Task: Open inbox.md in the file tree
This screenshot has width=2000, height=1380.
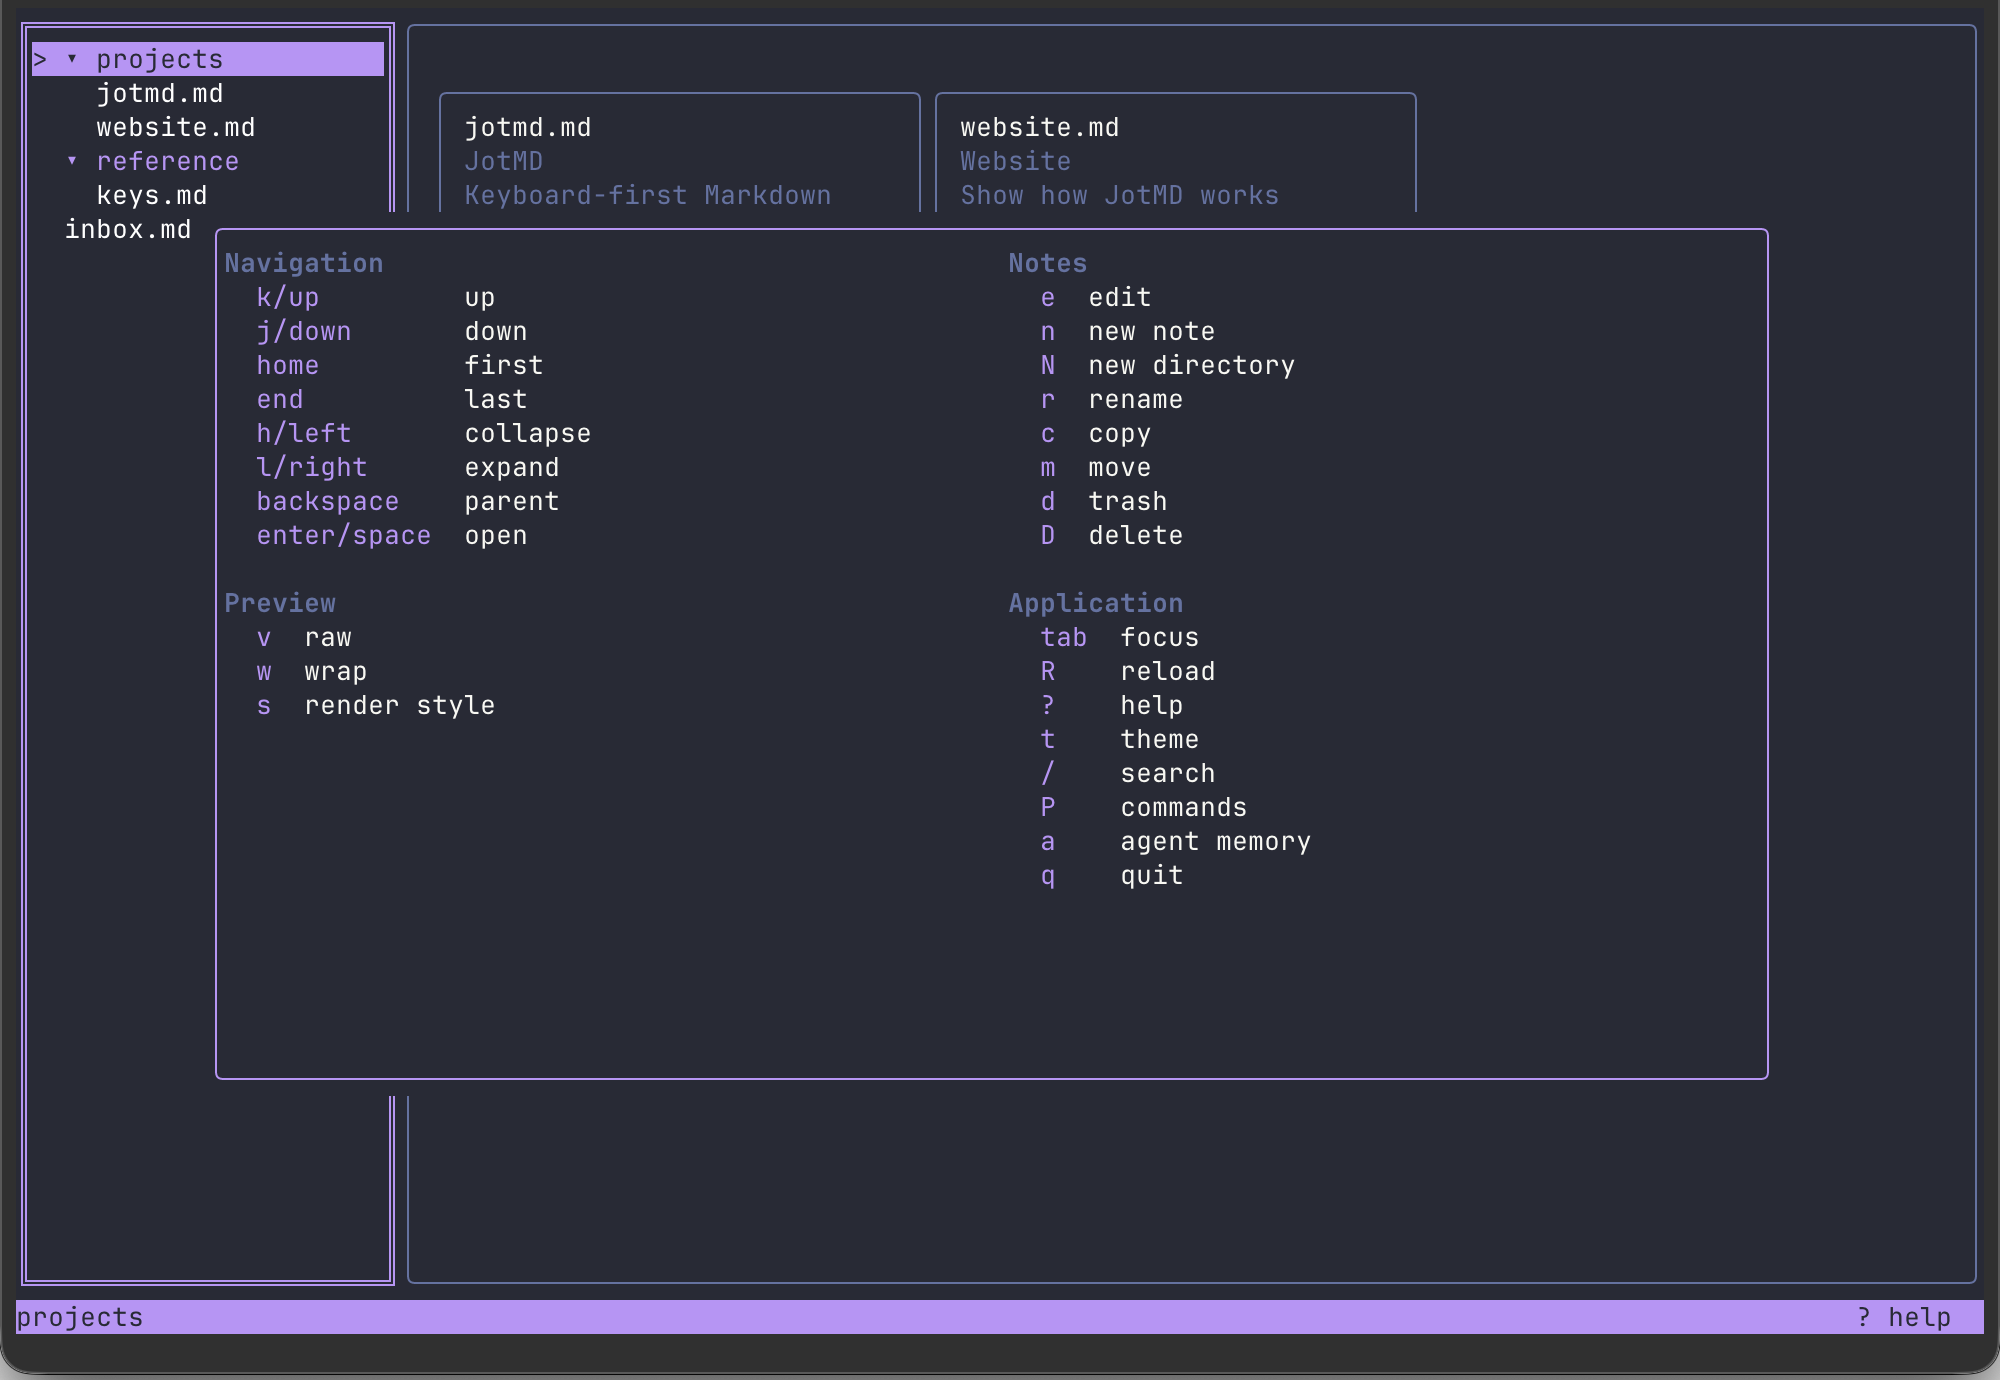Action: pos(128,229)
